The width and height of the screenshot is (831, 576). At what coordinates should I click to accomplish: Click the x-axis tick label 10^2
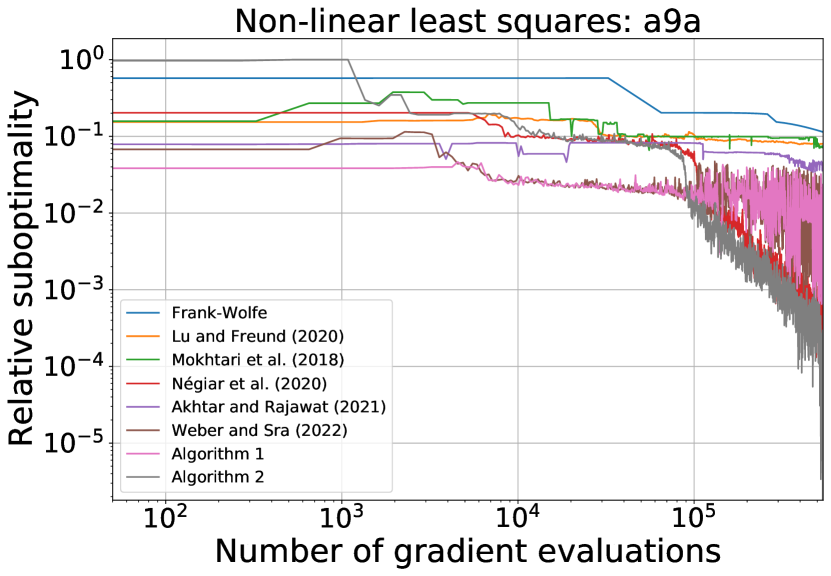pyautogui.click(x=166, y=517)
